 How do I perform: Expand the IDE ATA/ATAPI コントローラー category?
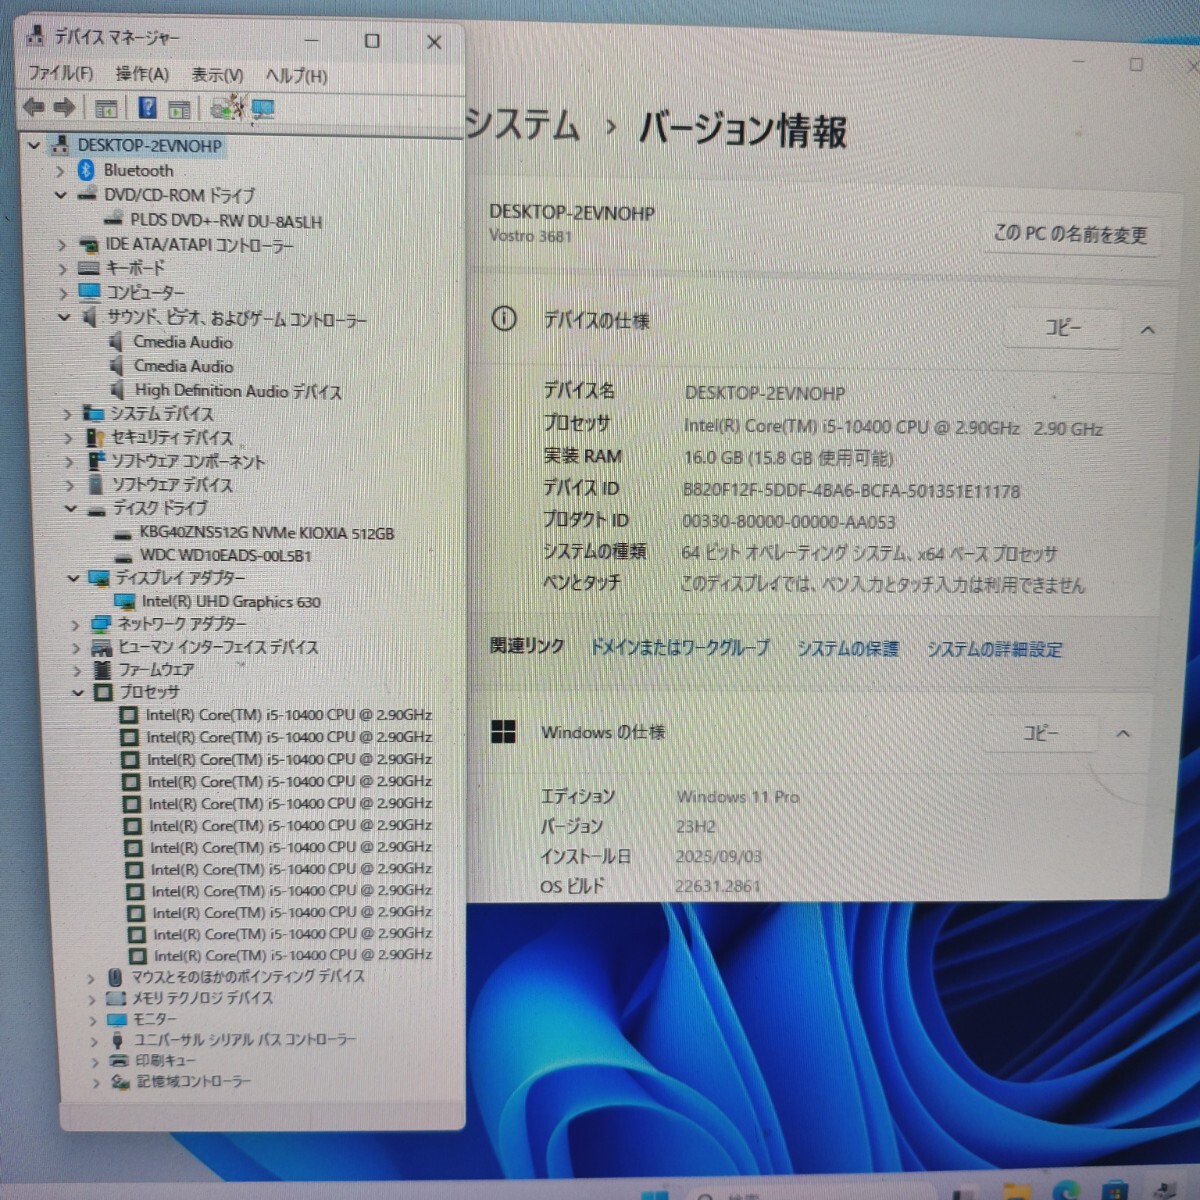(x=62, y=244)
